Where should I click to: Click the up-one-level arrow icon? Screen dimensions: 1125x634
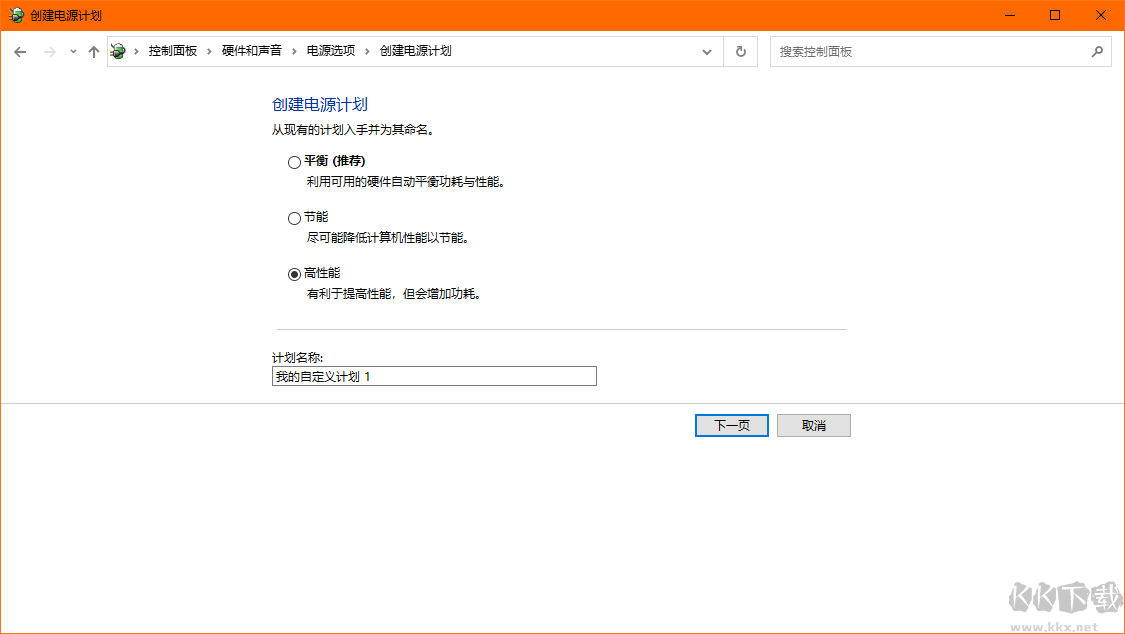coord(94,51)
